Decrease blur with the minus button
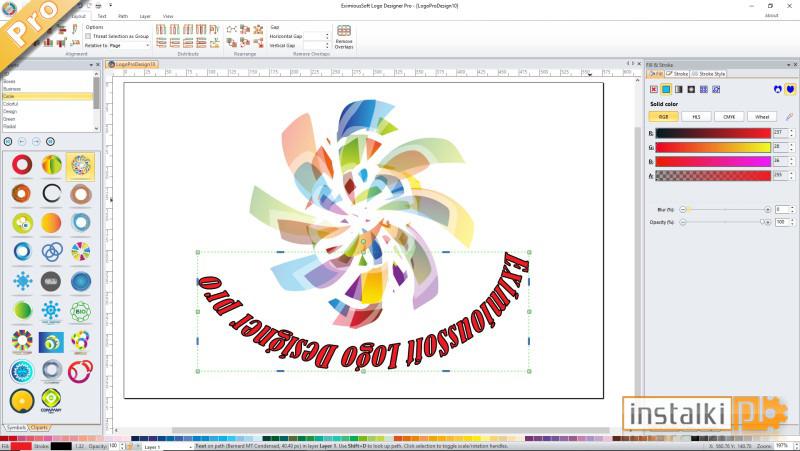Image resolution: width=800 pixels, height=451 pixels. click(683, 210)
